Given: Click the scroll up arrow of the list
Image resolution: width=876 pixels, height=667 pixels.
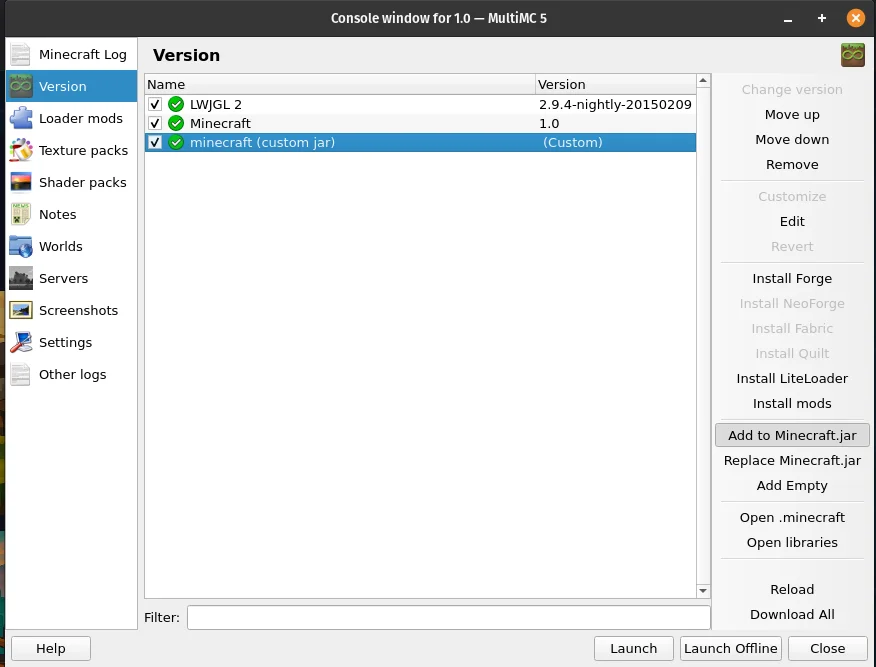Looking at the screenshot, I should [703, 81].
